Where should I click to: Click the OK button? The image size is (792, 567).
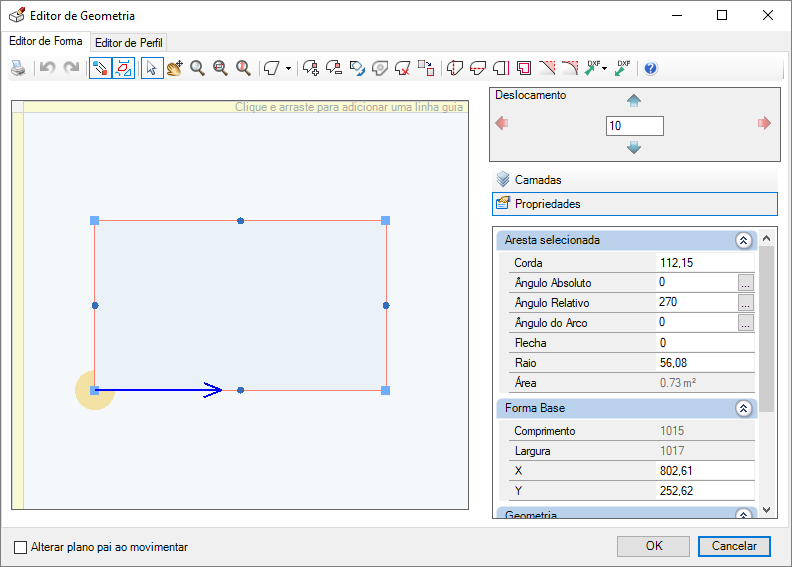click(654, 546)
